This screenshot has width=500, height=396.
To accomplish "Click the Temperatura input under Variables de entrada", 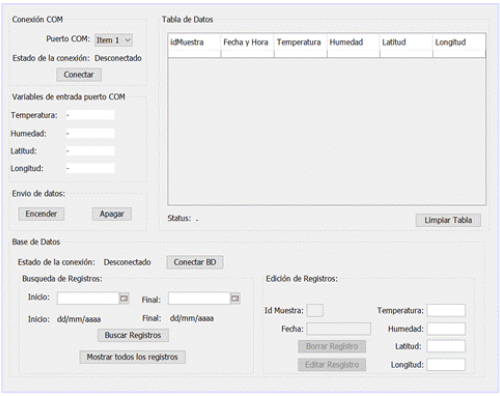I will pos(90,115).
